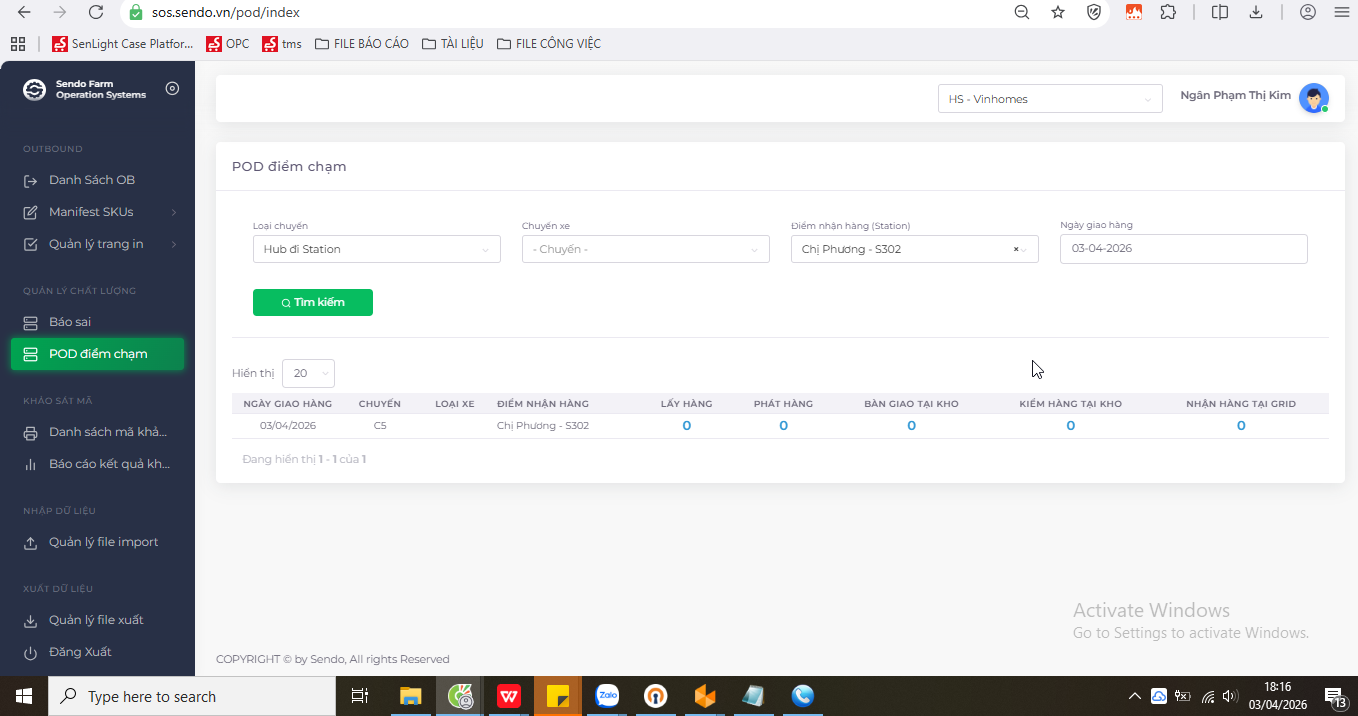This screenshot has width=1358, height=716.
Task: Click the upload icon beside file import
Action: pyautogui.click(x=30, y=542)
